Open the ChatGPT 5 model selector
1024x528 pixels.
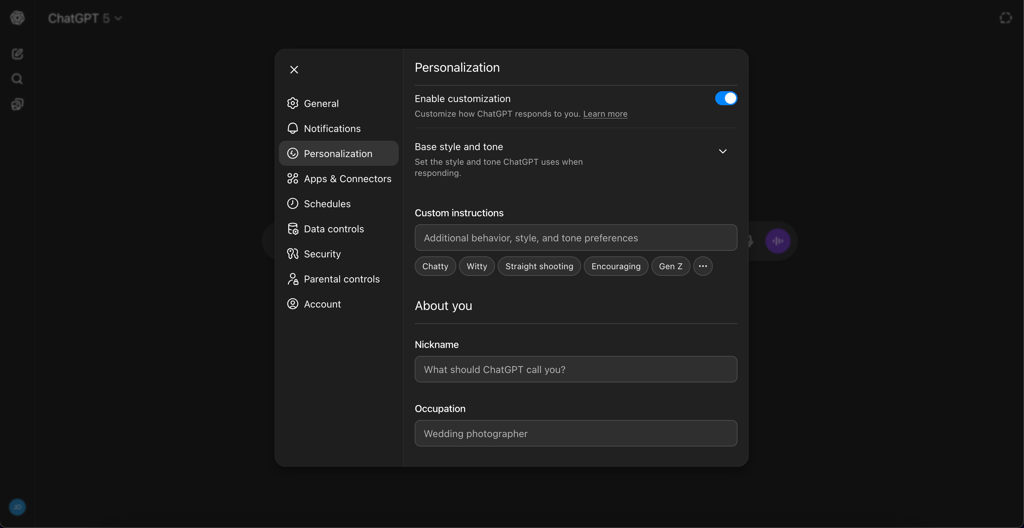coord(85,18)
